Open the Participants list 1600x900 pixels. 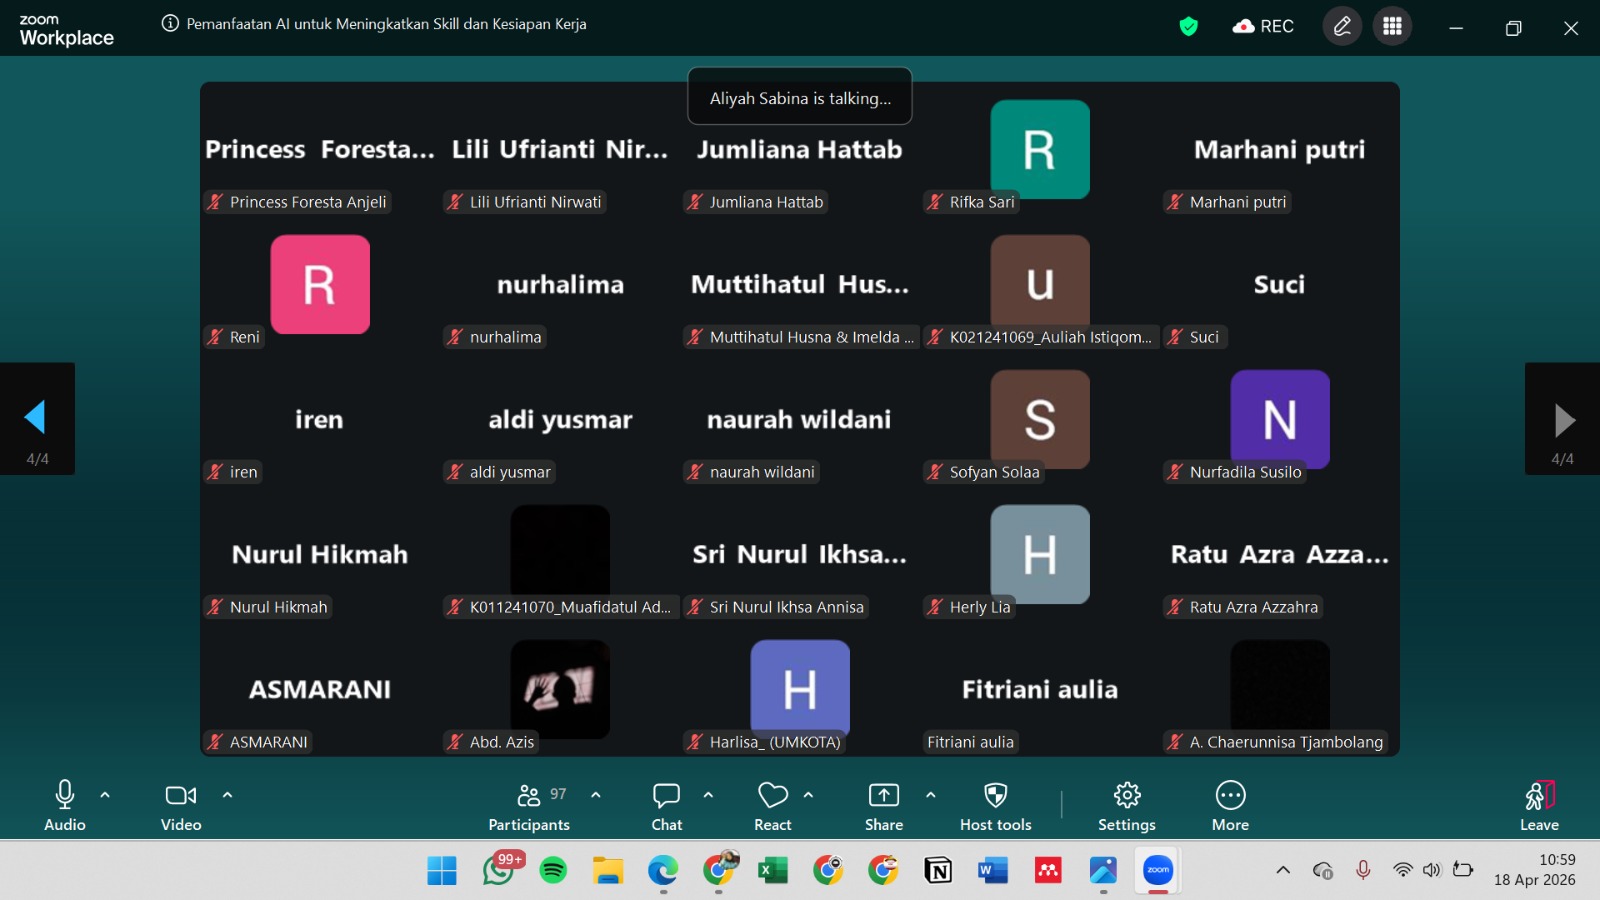tap(529, 805)
